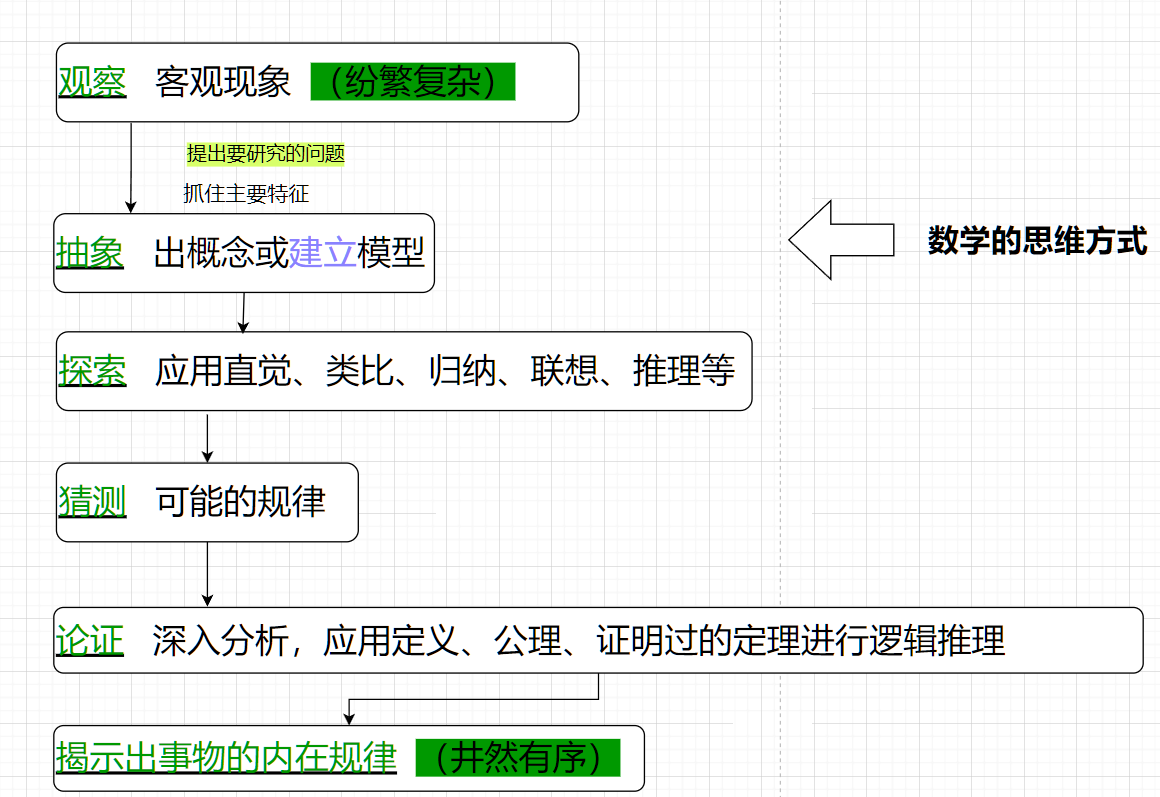Click the blue text 建立

(x=322, y=253)
